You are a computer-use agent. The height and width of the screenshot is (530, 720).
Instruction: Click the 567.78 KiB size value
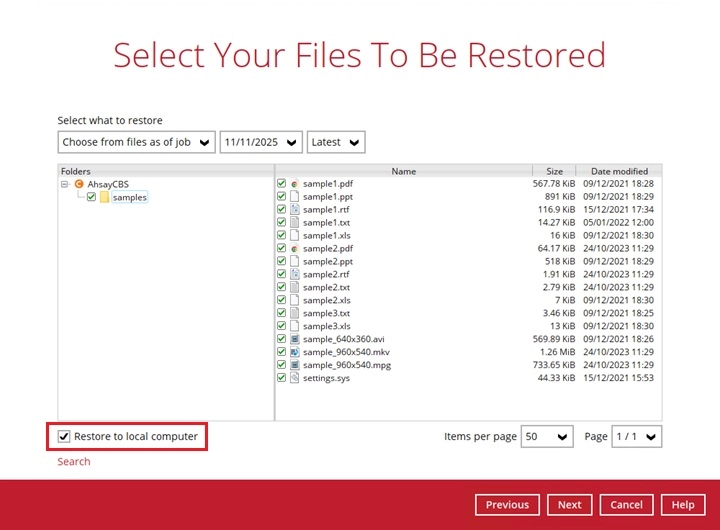(x=554, y=184)
